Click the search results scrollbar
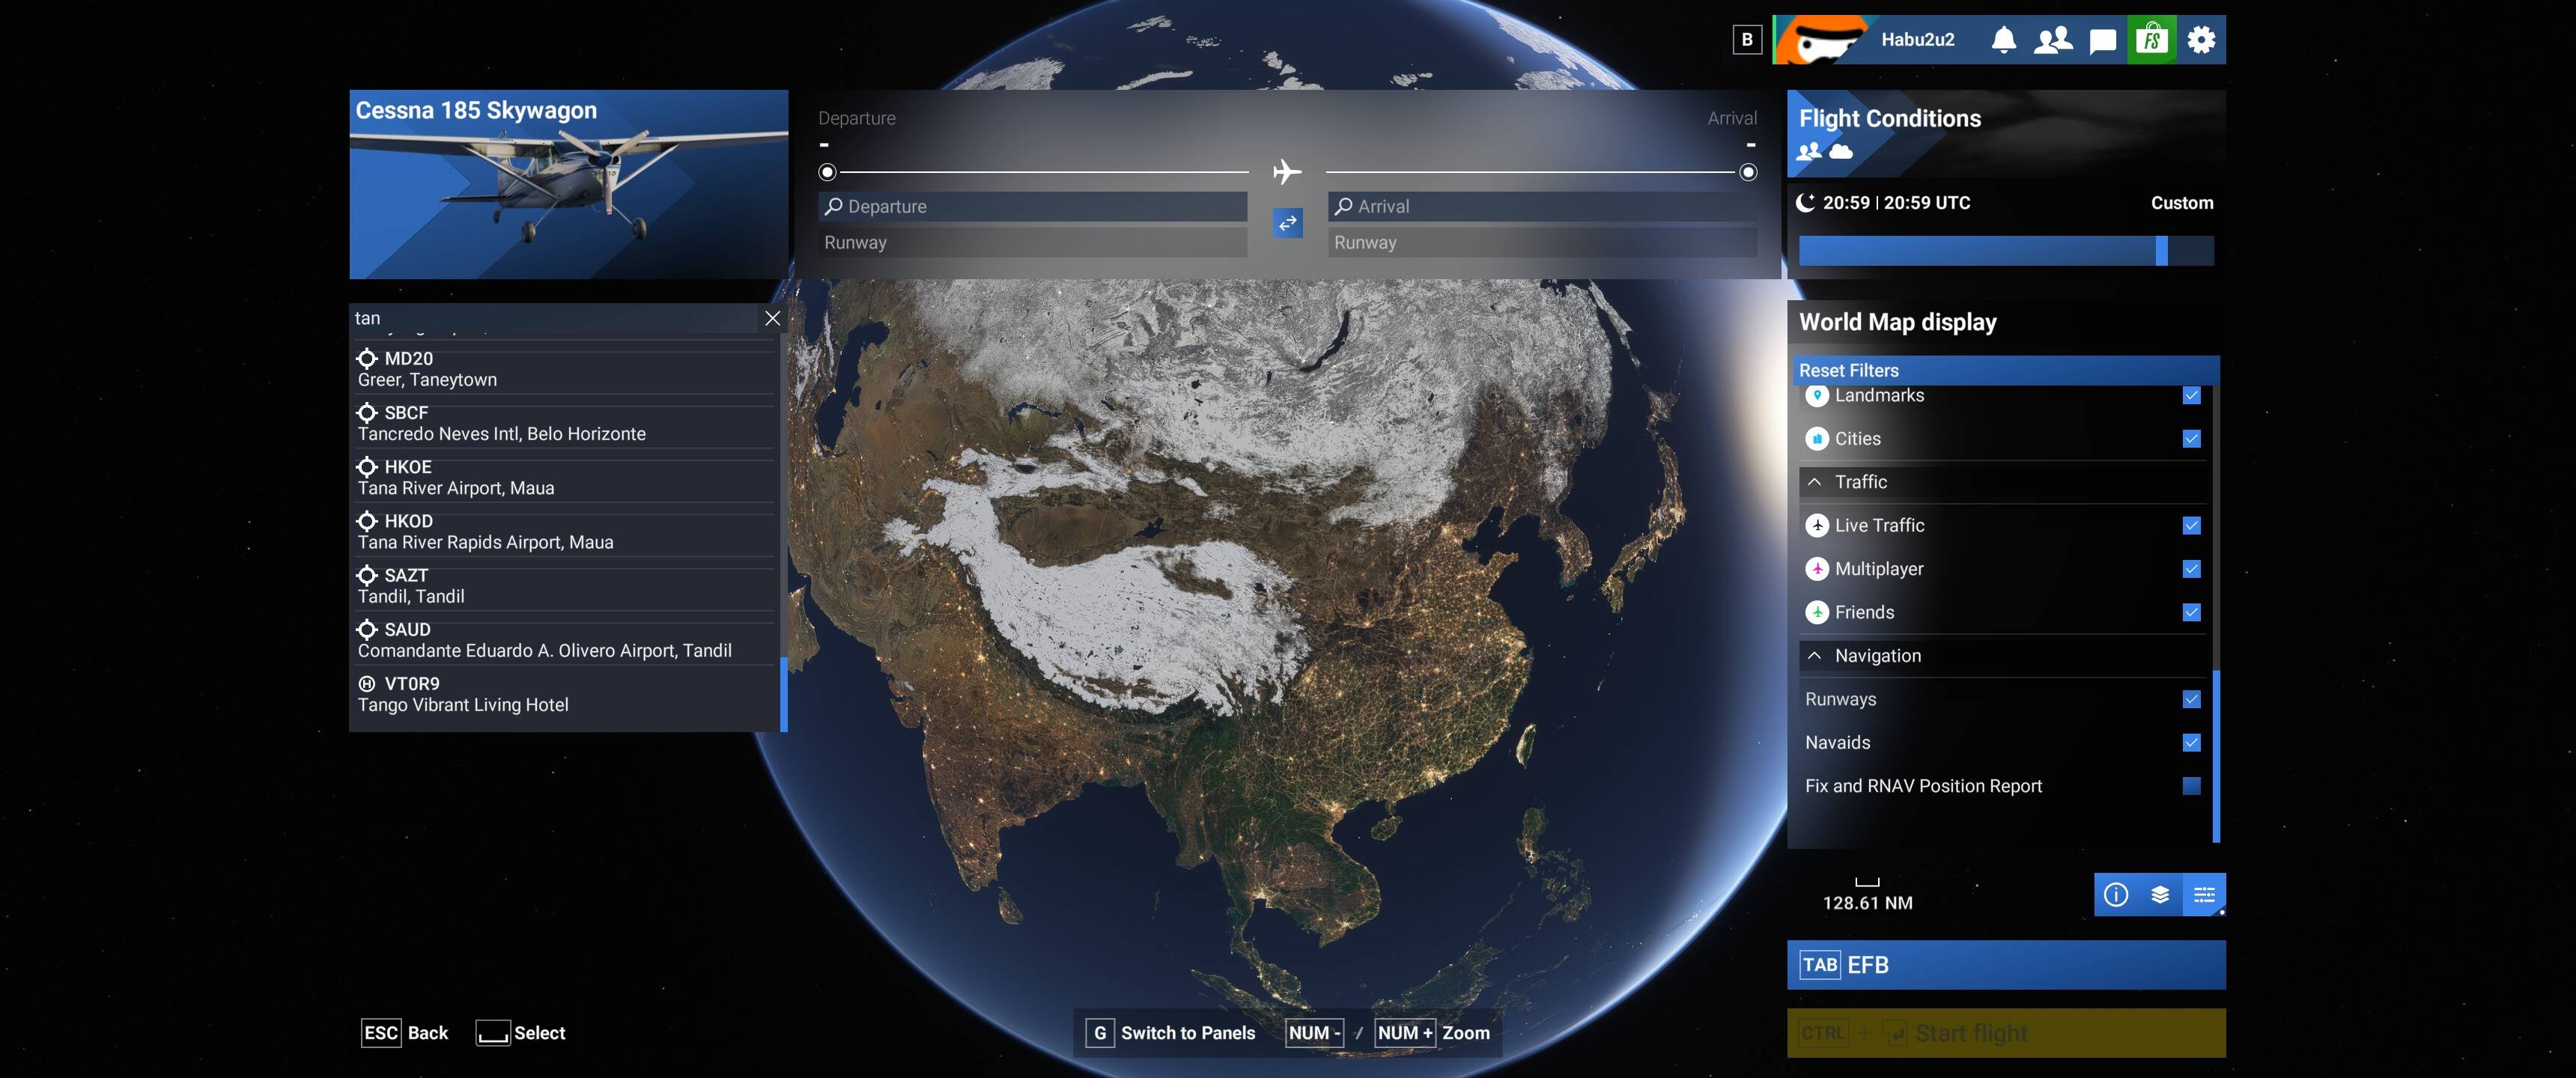This screenshot has height=1078, width=2576. [x=784, y=694]
